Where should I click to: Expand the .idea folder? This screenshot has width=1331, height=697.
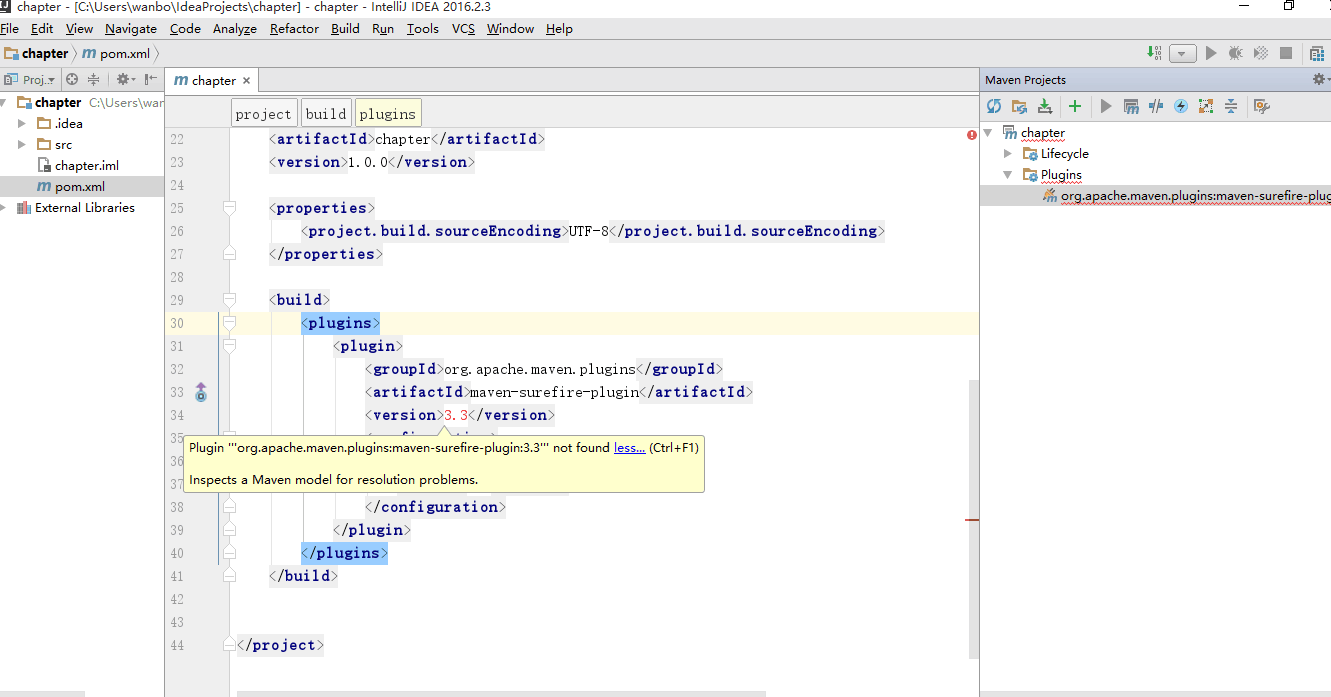(22, 124)
